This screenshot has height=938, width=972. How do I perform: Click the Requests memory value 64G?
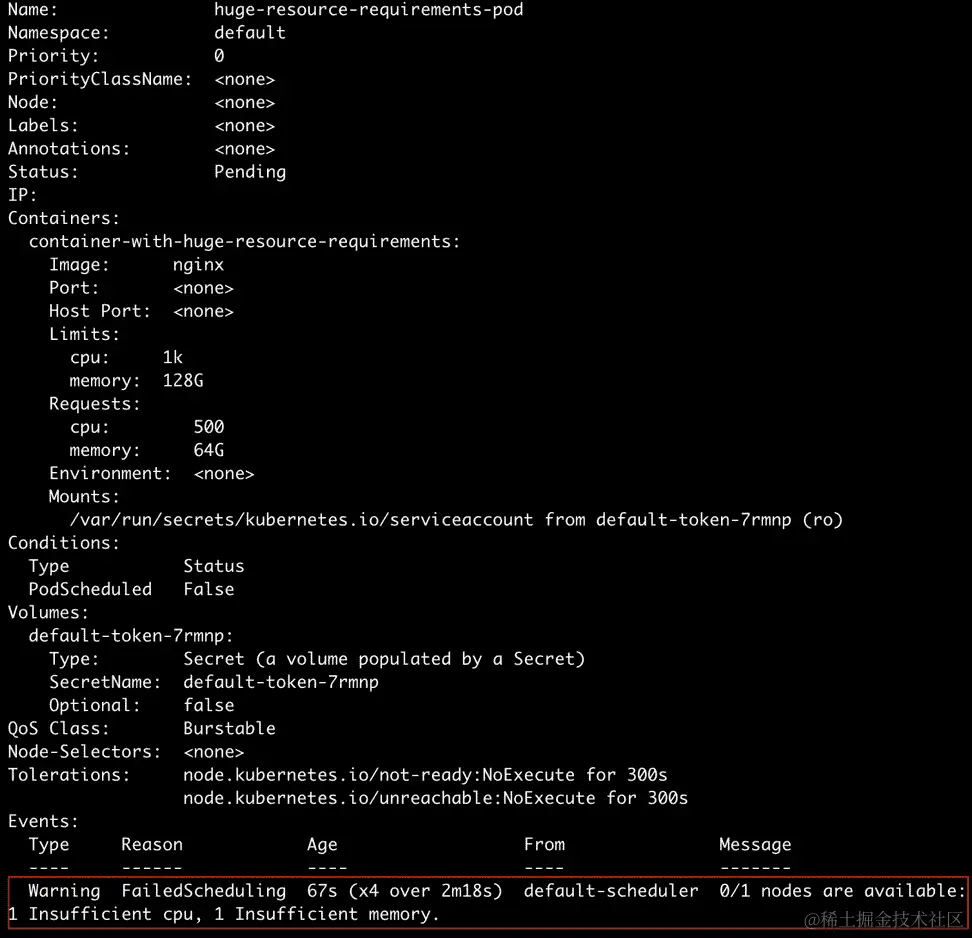[208, 450]
